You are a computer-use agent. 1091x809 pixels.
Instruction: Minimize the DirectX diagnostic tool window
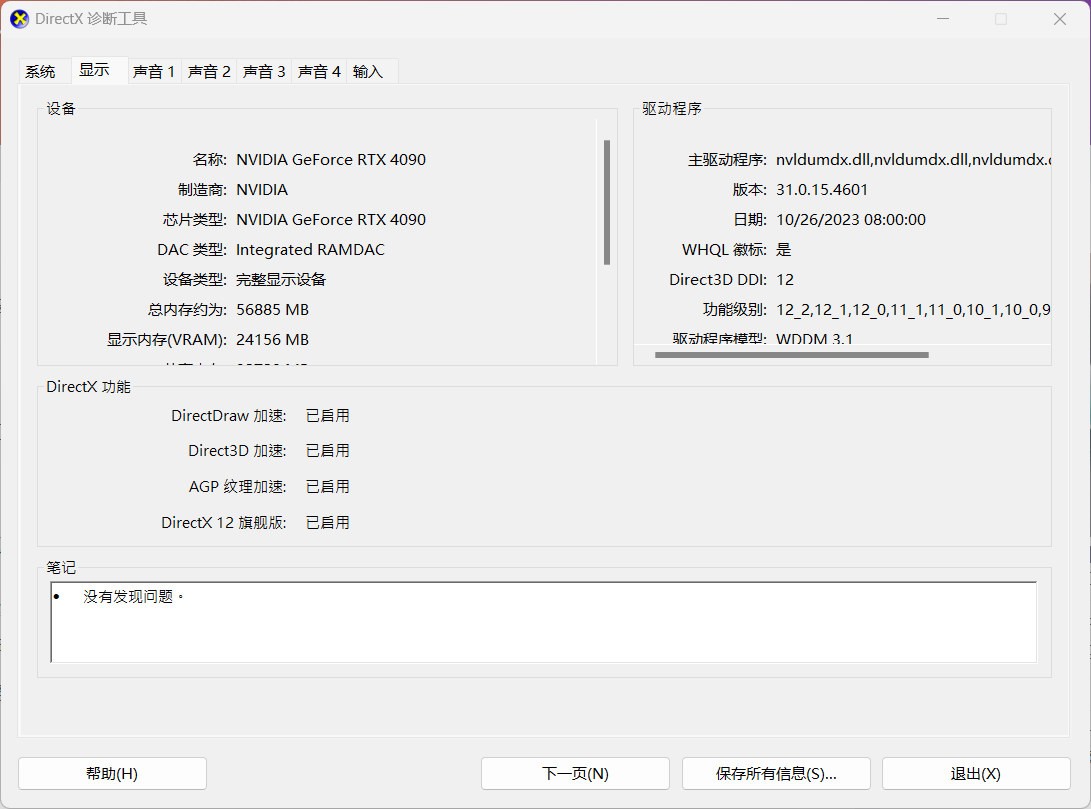(943, 19)
